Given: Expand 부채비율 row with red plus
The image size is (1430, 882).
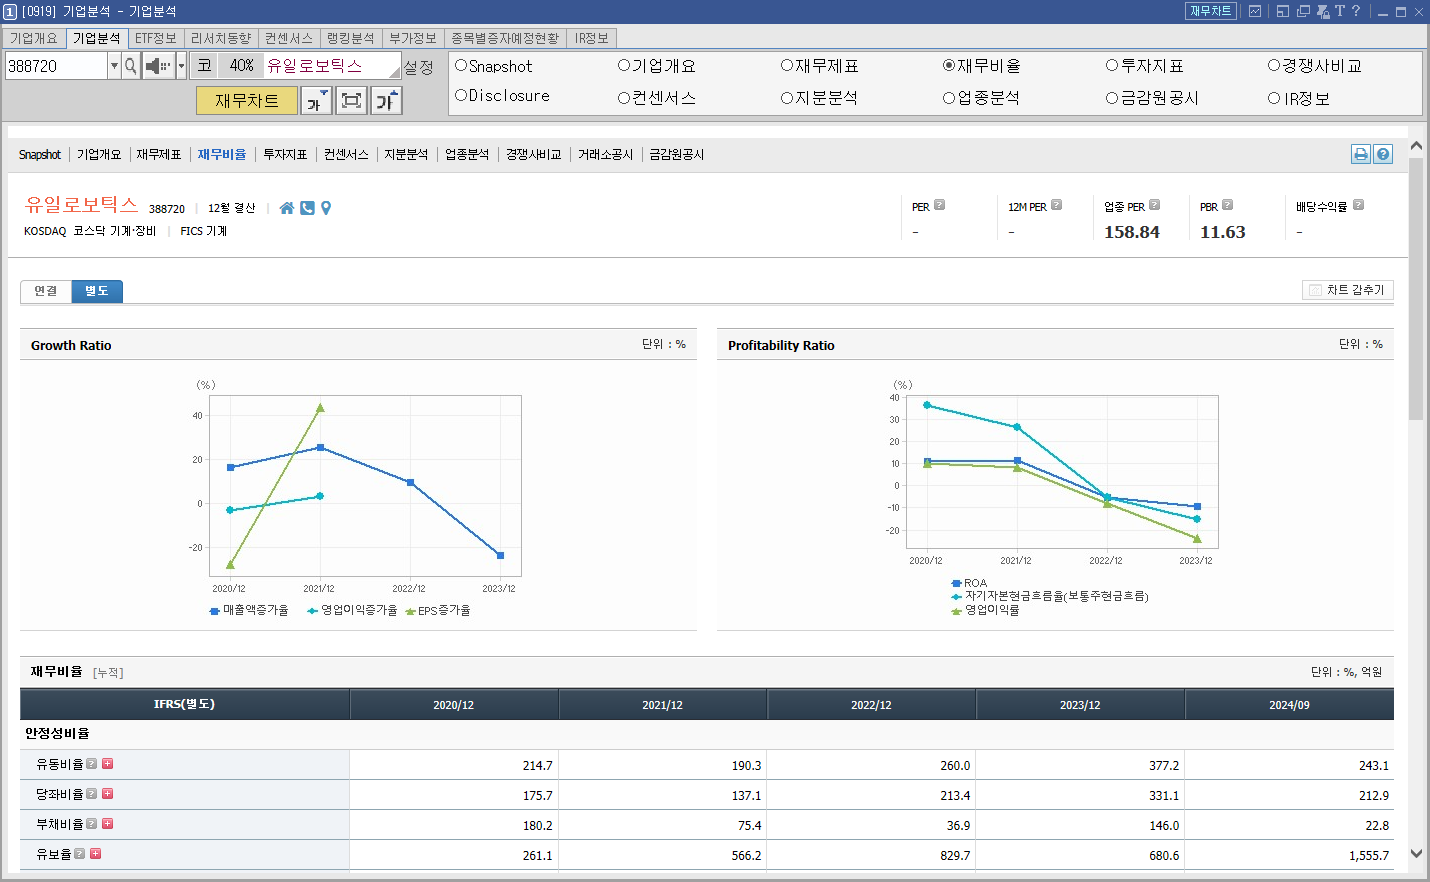Looking at the screenshot, I should tap(107, 824).
